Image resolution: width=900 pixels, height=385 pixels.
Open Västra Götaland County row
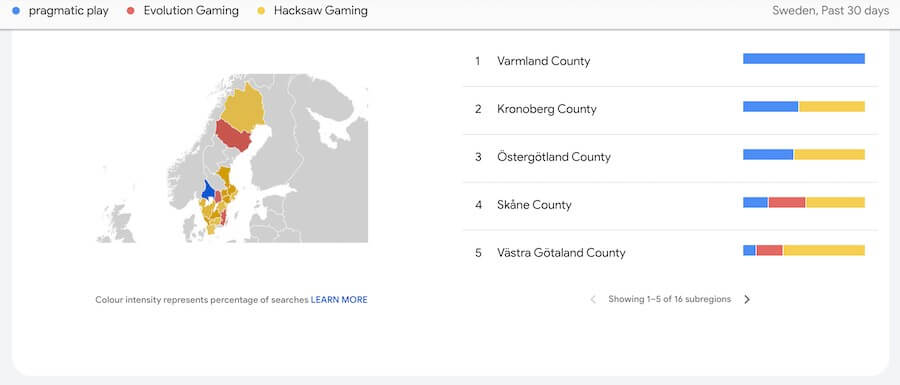pos(670,252)
